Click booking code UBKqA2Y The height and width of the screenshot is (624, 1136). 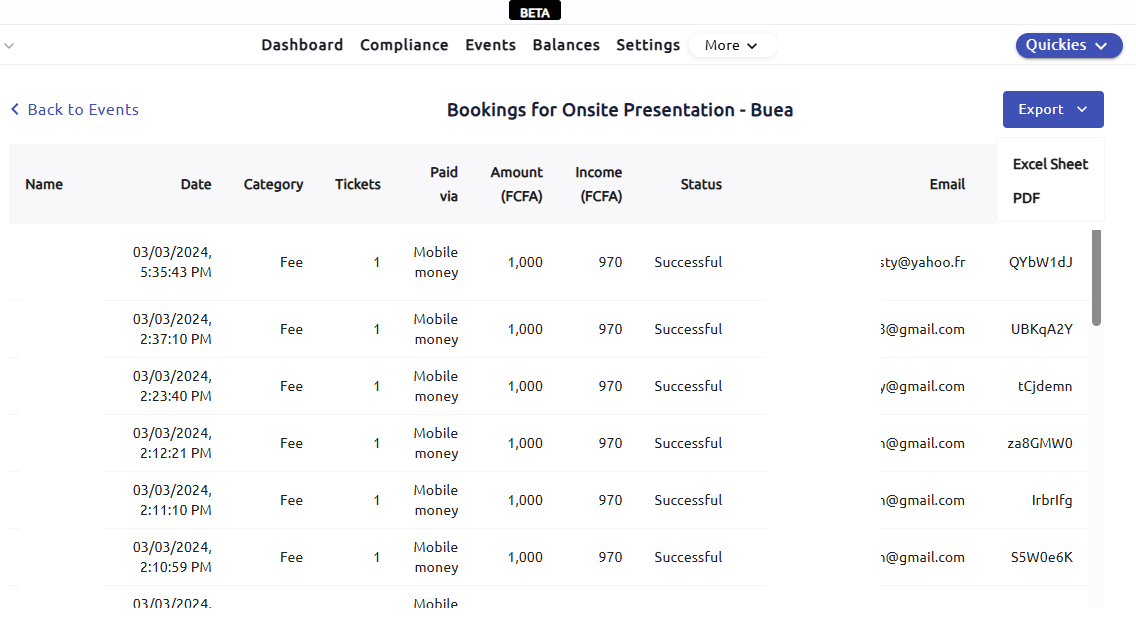[1042, 329]
